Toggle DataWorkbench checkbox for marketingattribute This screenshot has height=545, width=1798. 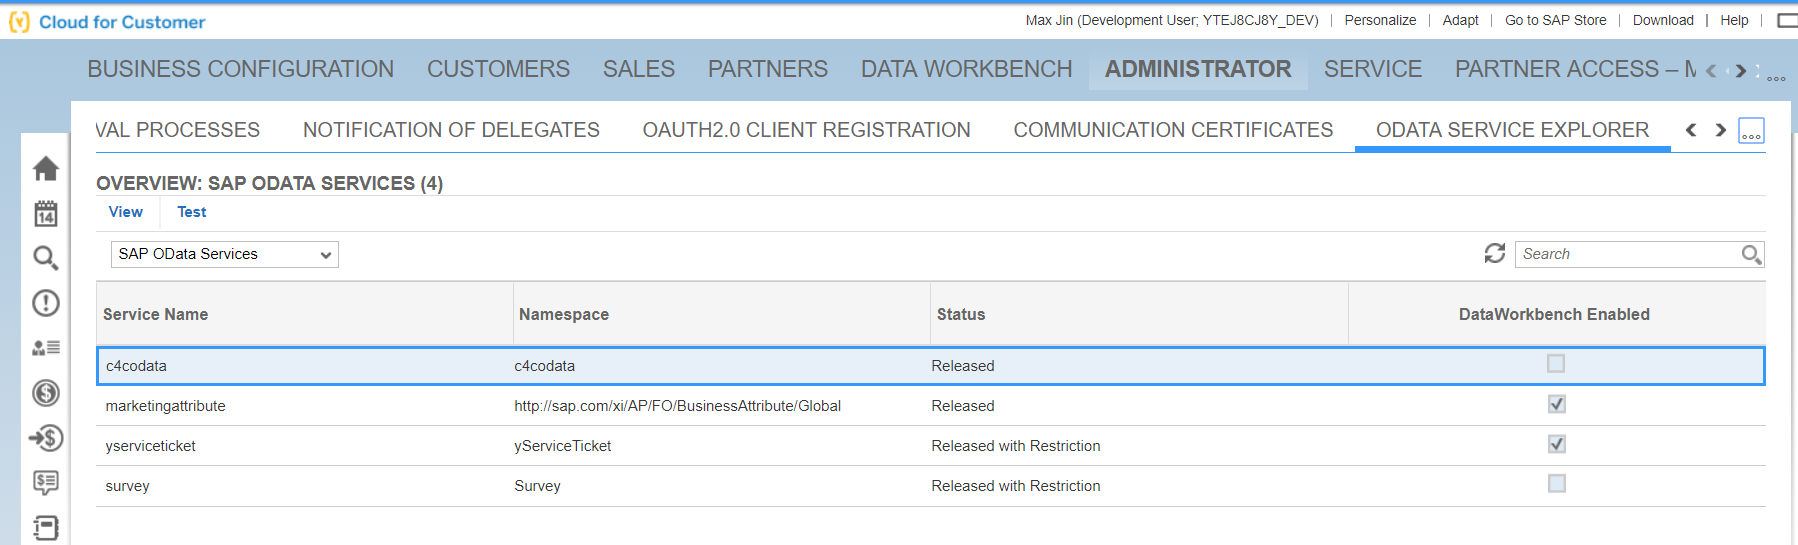tap(1556, 404)
